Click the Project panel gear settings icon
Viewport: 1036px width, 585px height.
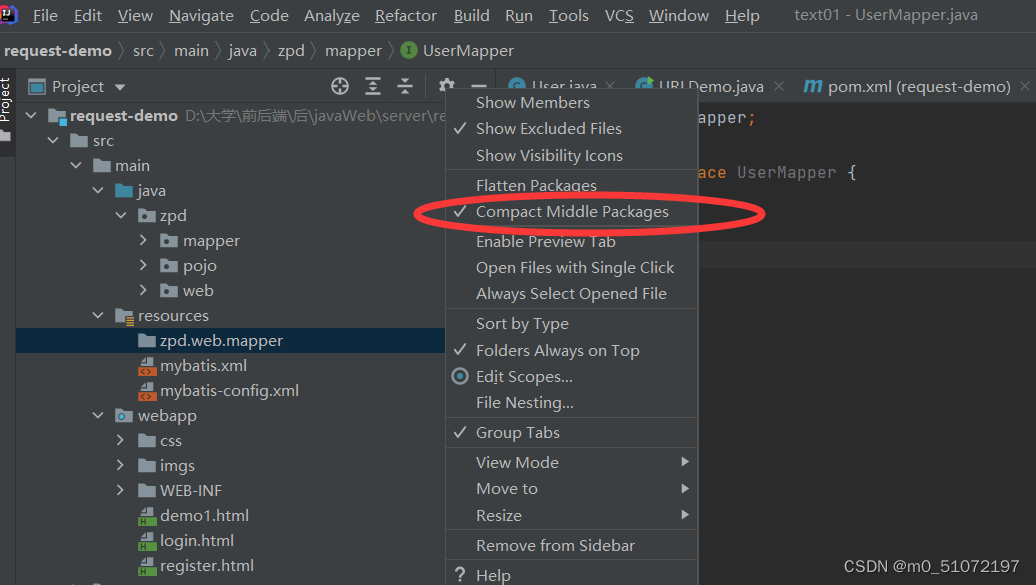pyautogui.click(x=447, y=86)
